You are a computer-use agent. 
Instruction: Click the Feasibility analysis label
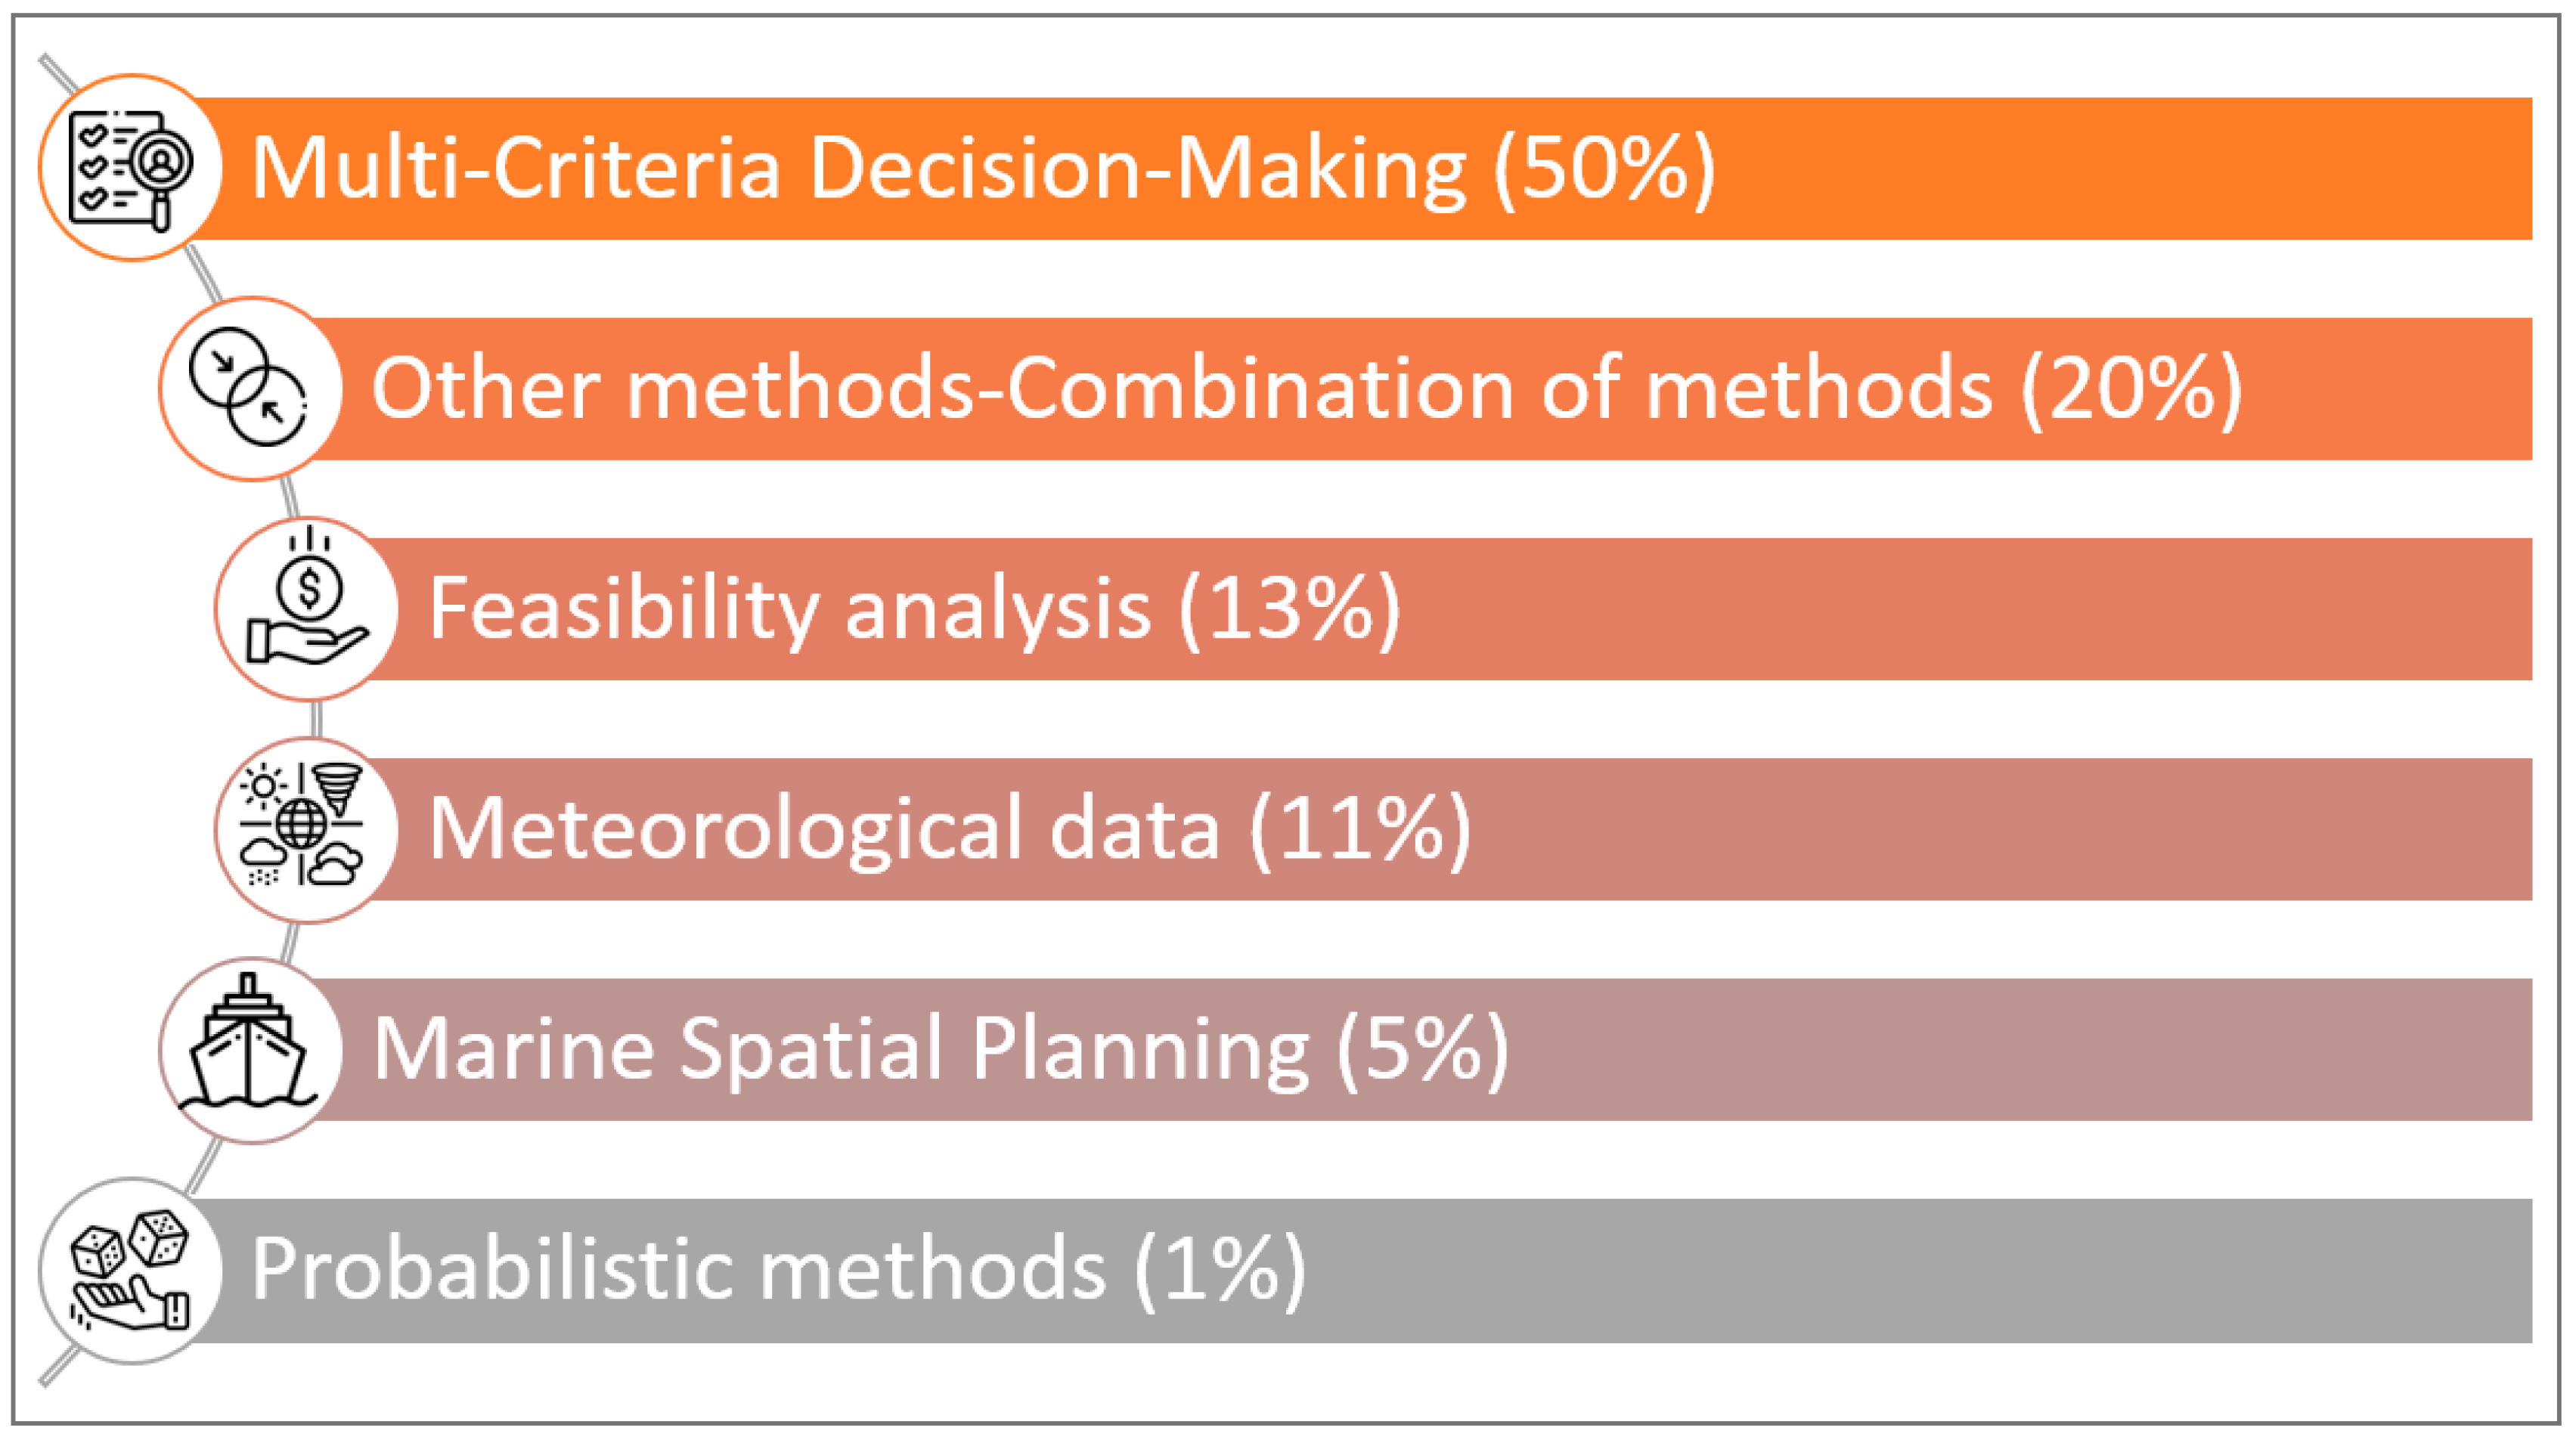tap(790, 609)
